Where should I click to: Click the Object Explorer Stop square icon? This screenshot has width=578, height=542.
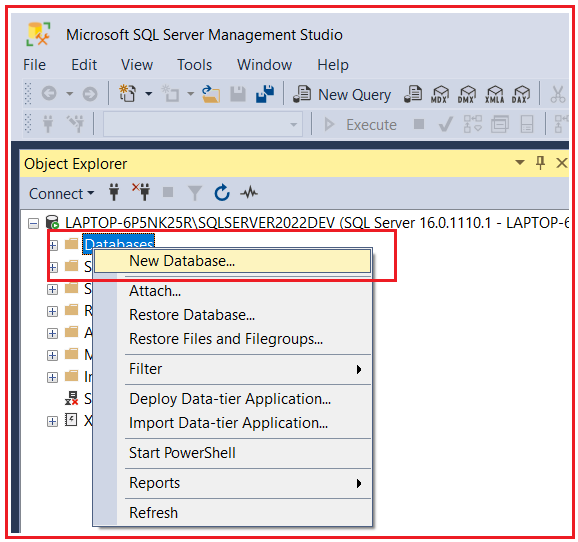[x=168, y=192]
